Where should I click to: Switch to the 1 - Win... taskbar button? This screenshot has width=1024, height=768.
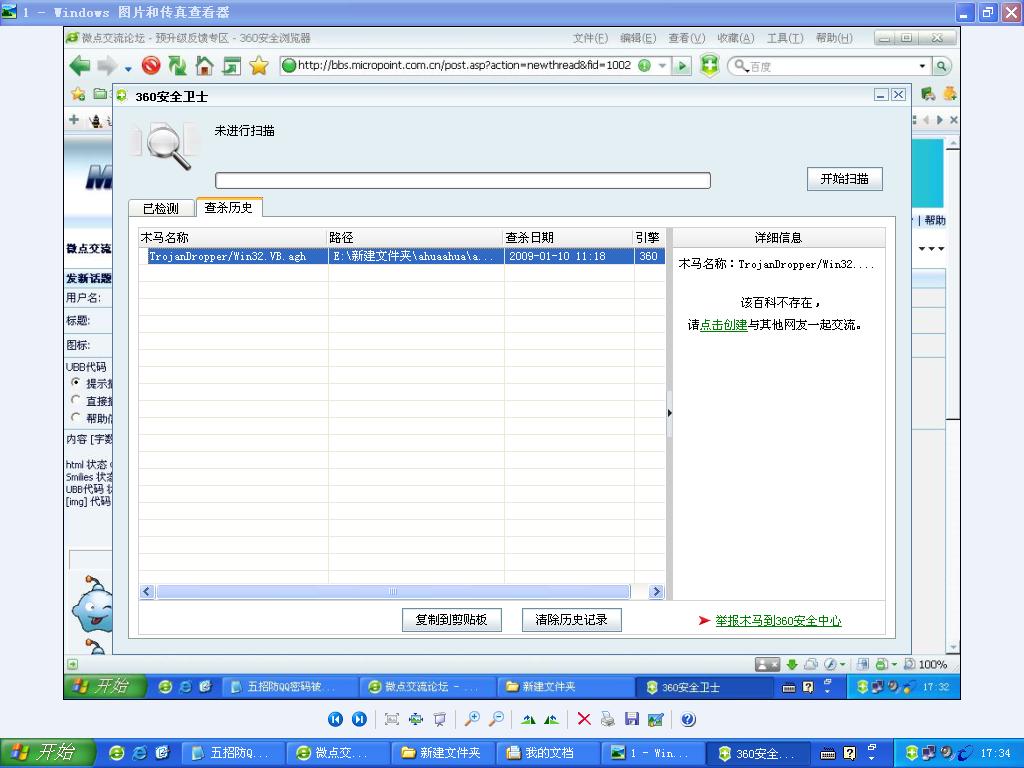[652, 753]
